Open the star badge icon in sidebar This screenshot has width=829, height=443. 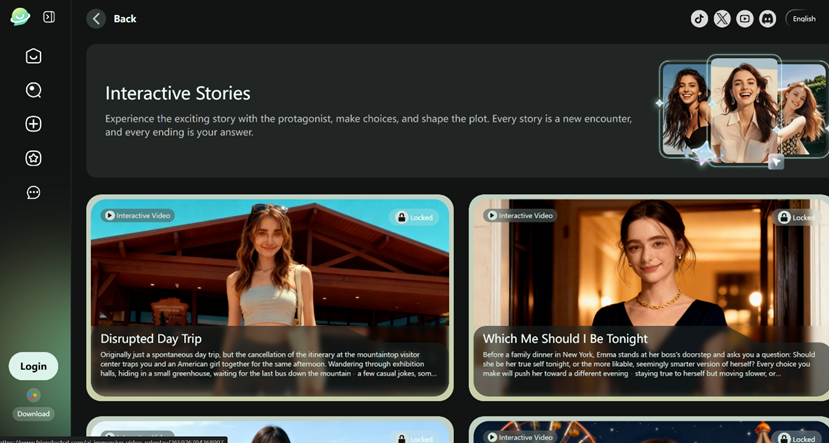click(34, 158)
